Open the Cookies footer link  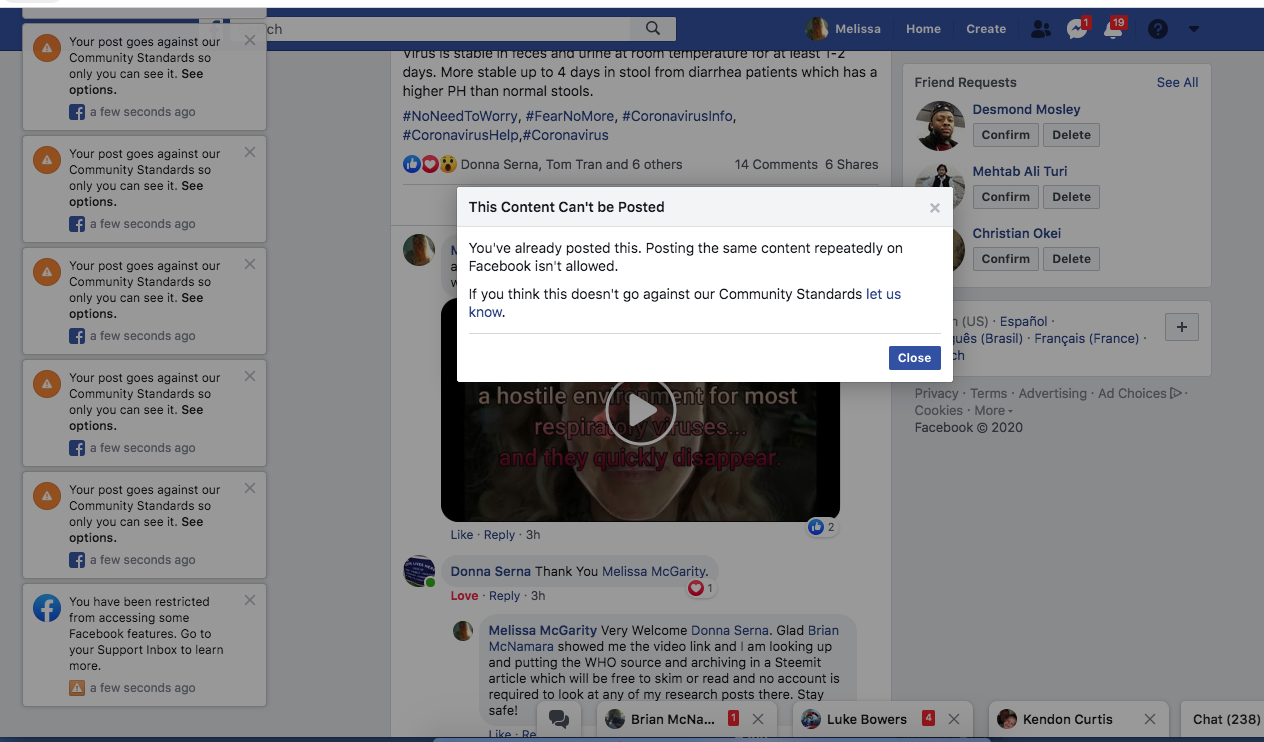coord(939,410)
